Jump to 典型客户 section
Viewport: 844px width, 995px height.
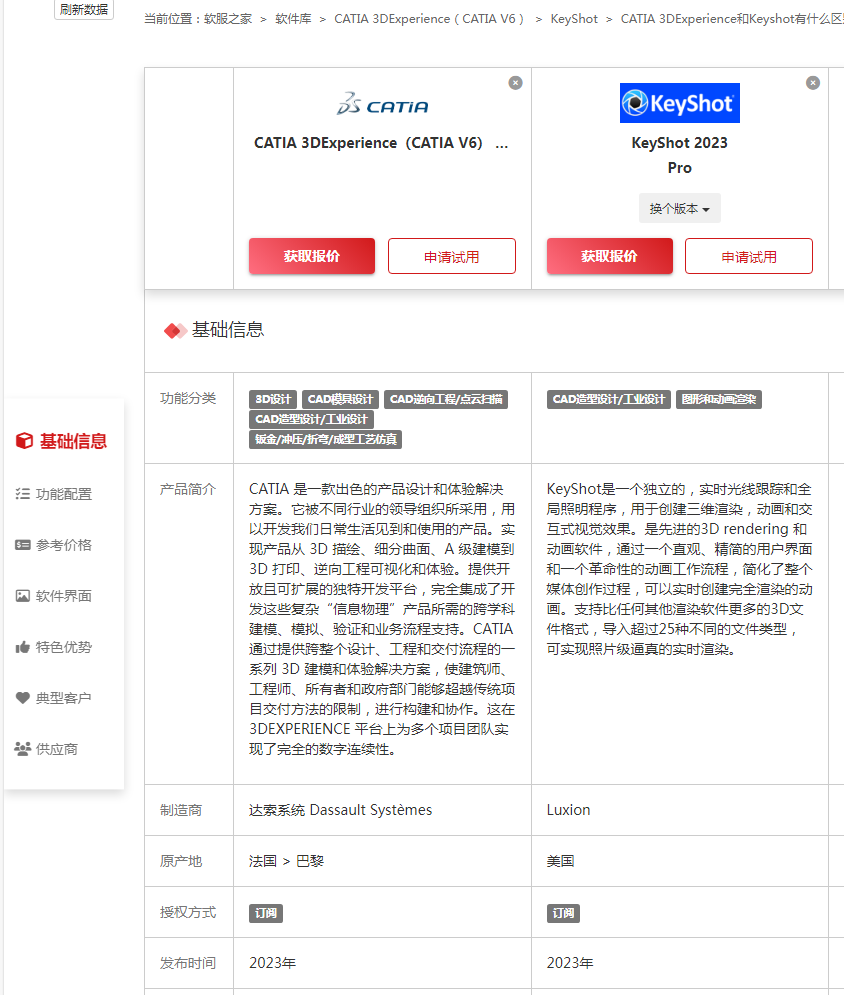point(63,698)
